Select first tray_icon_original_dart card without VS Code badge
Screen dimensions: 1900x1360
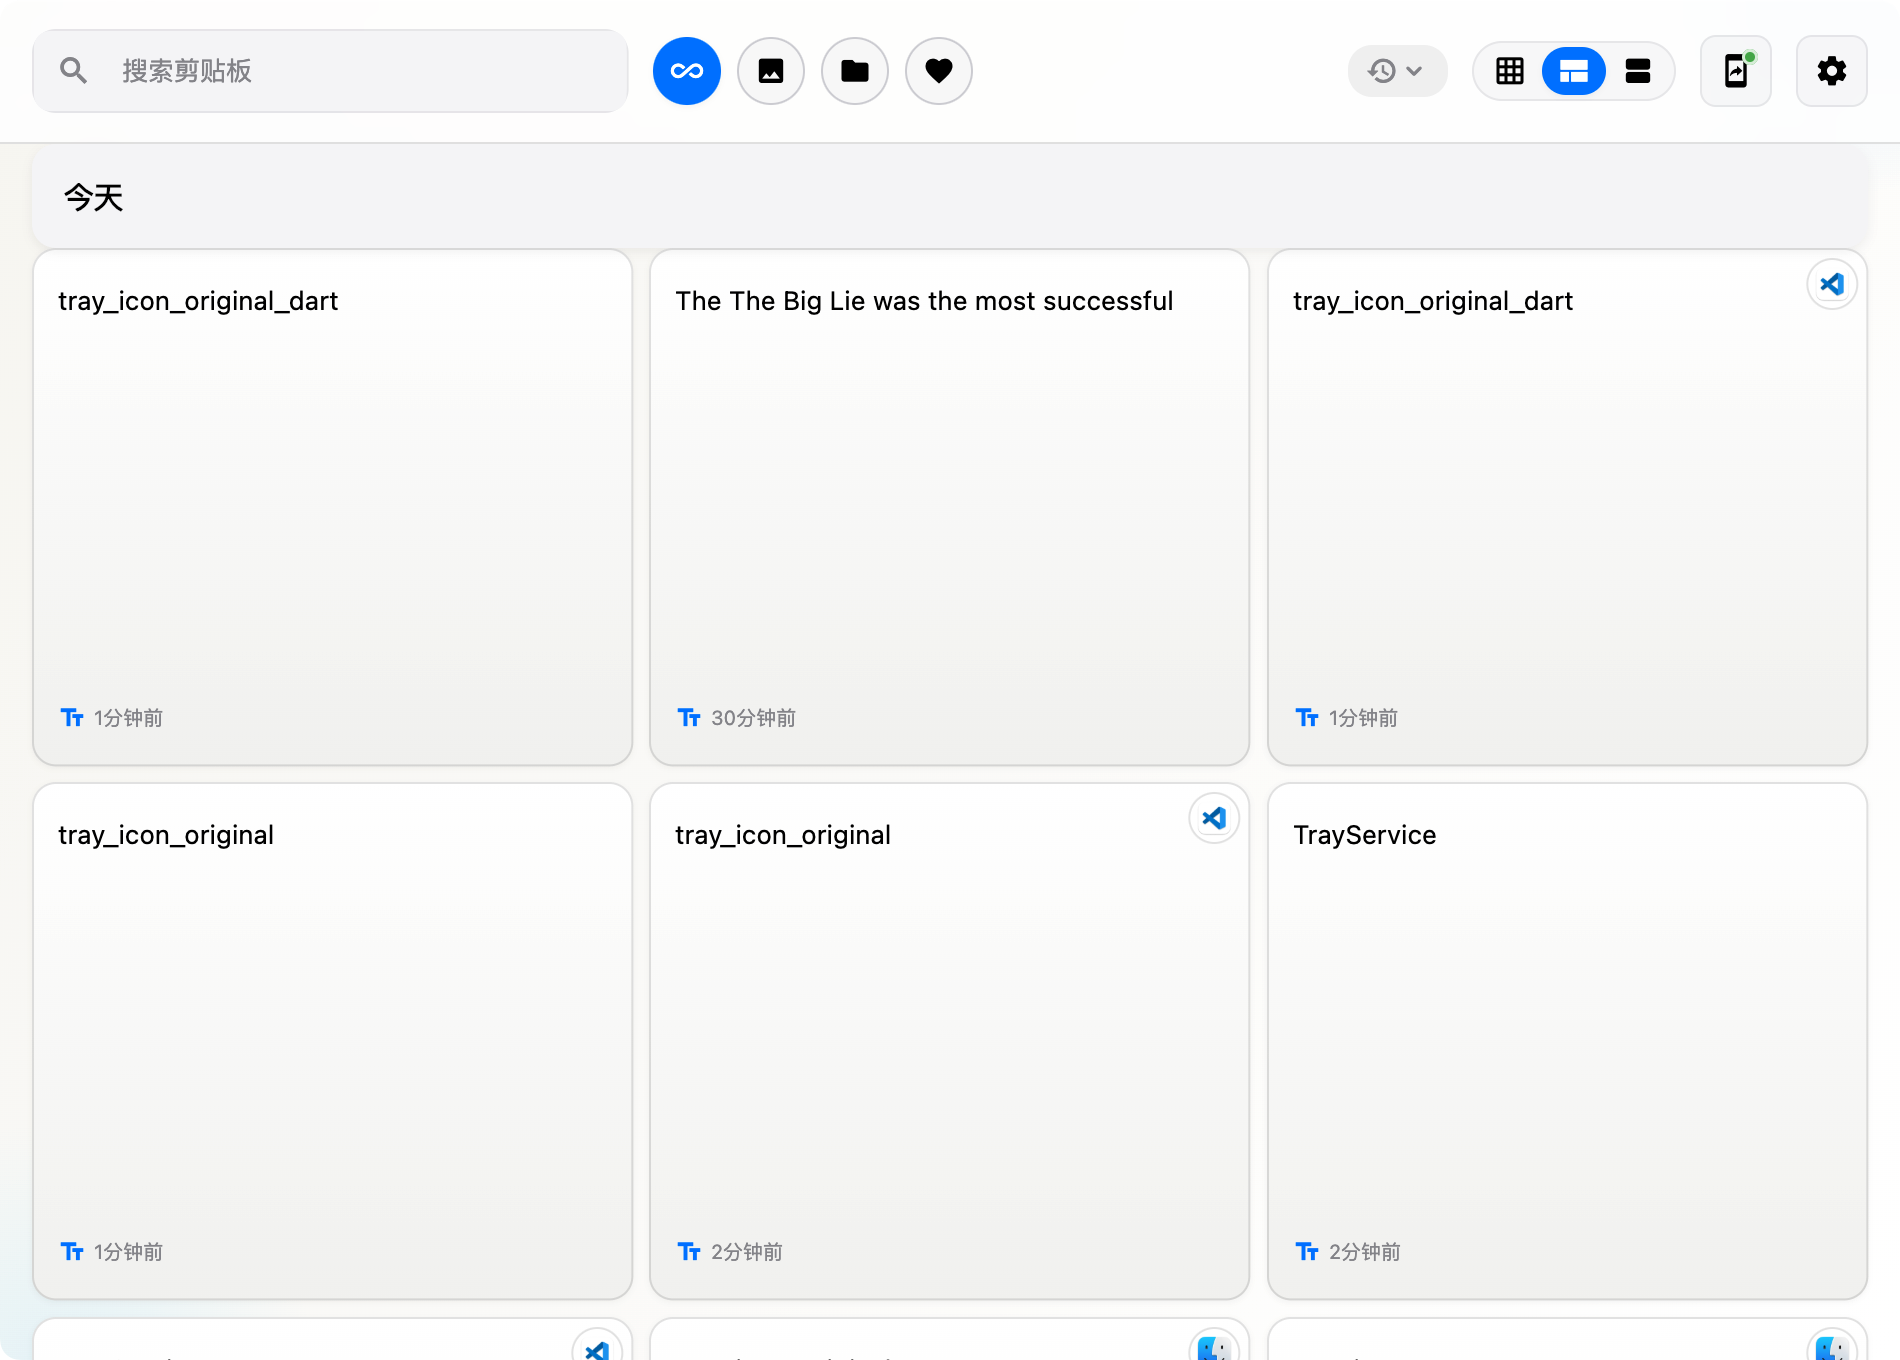pos(333,507)
